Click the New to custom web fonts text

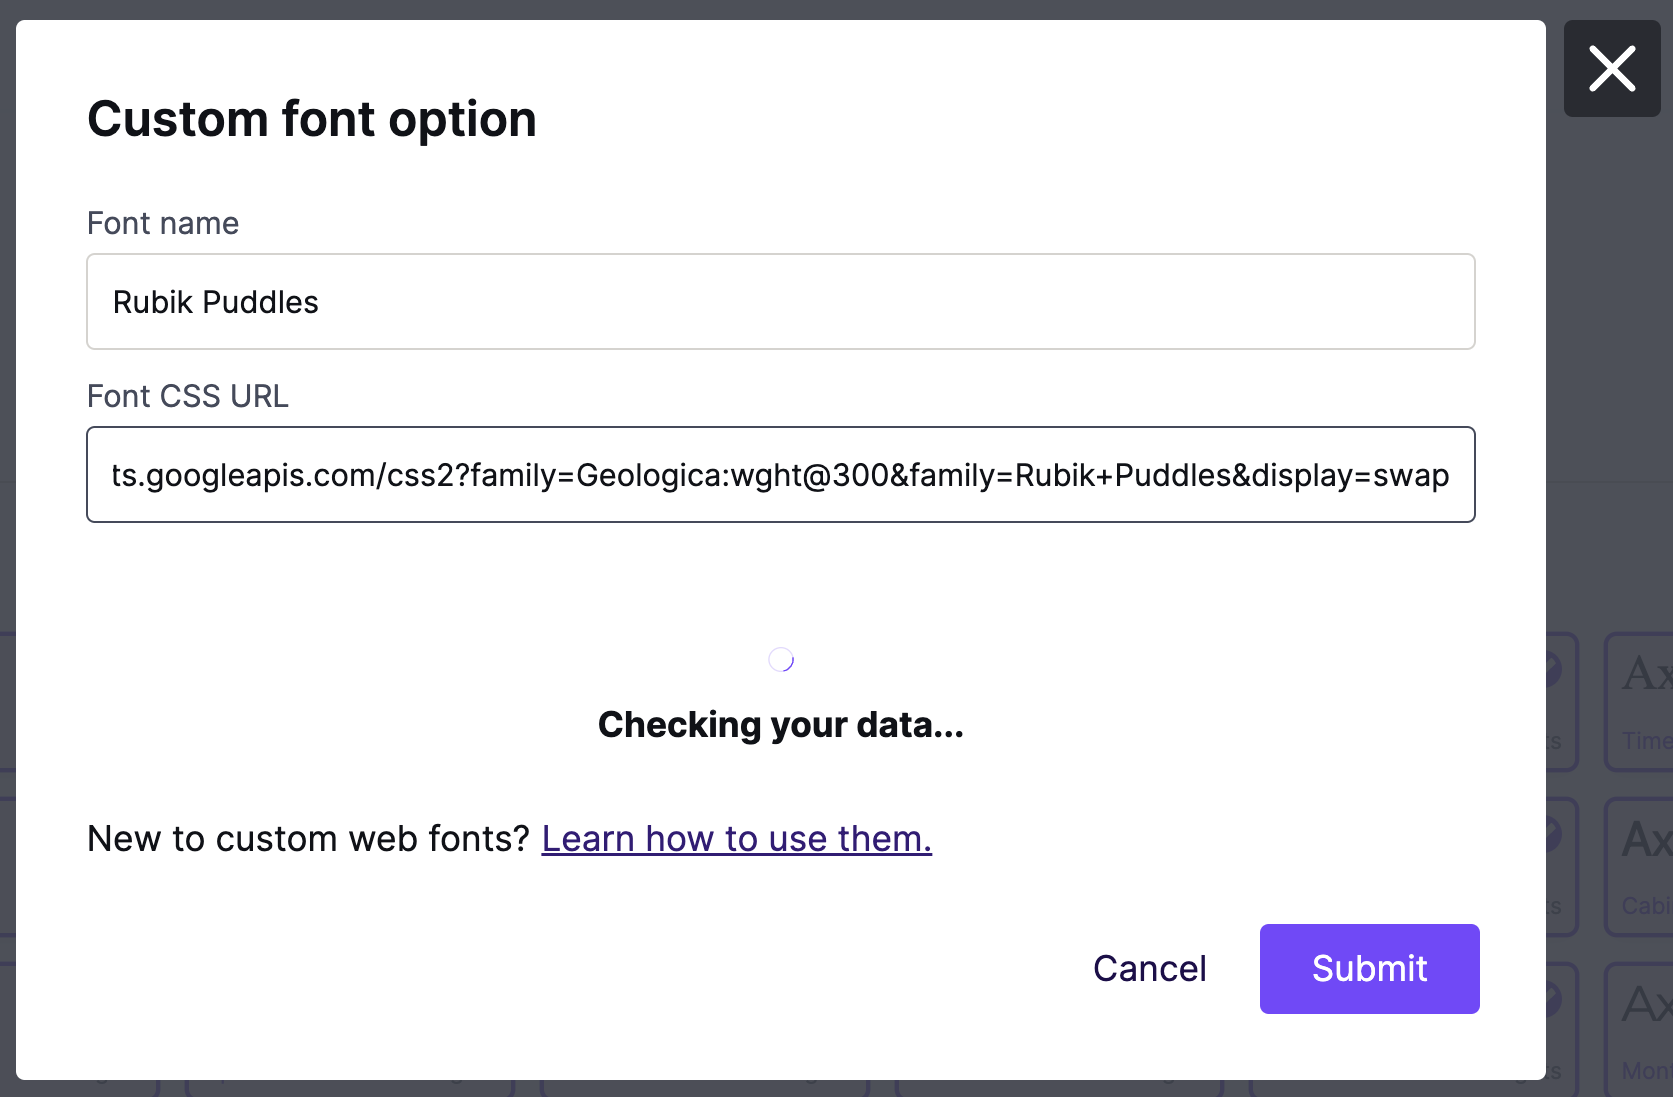tap(308, 838)
